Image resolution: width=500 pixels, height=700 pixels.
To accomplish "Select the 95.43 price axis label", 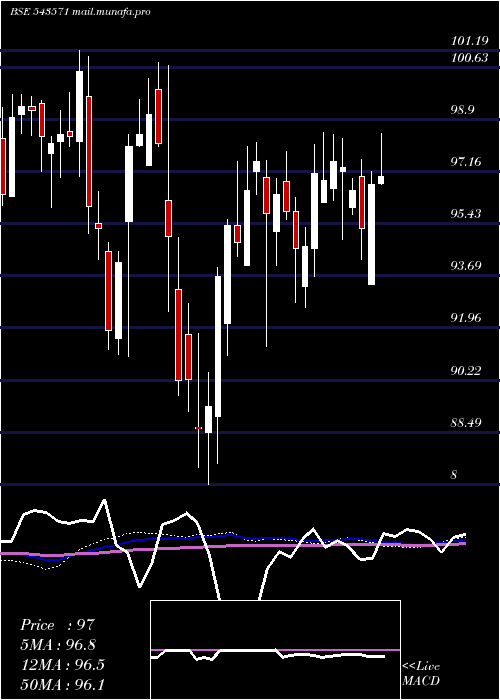I will (467, 214).
